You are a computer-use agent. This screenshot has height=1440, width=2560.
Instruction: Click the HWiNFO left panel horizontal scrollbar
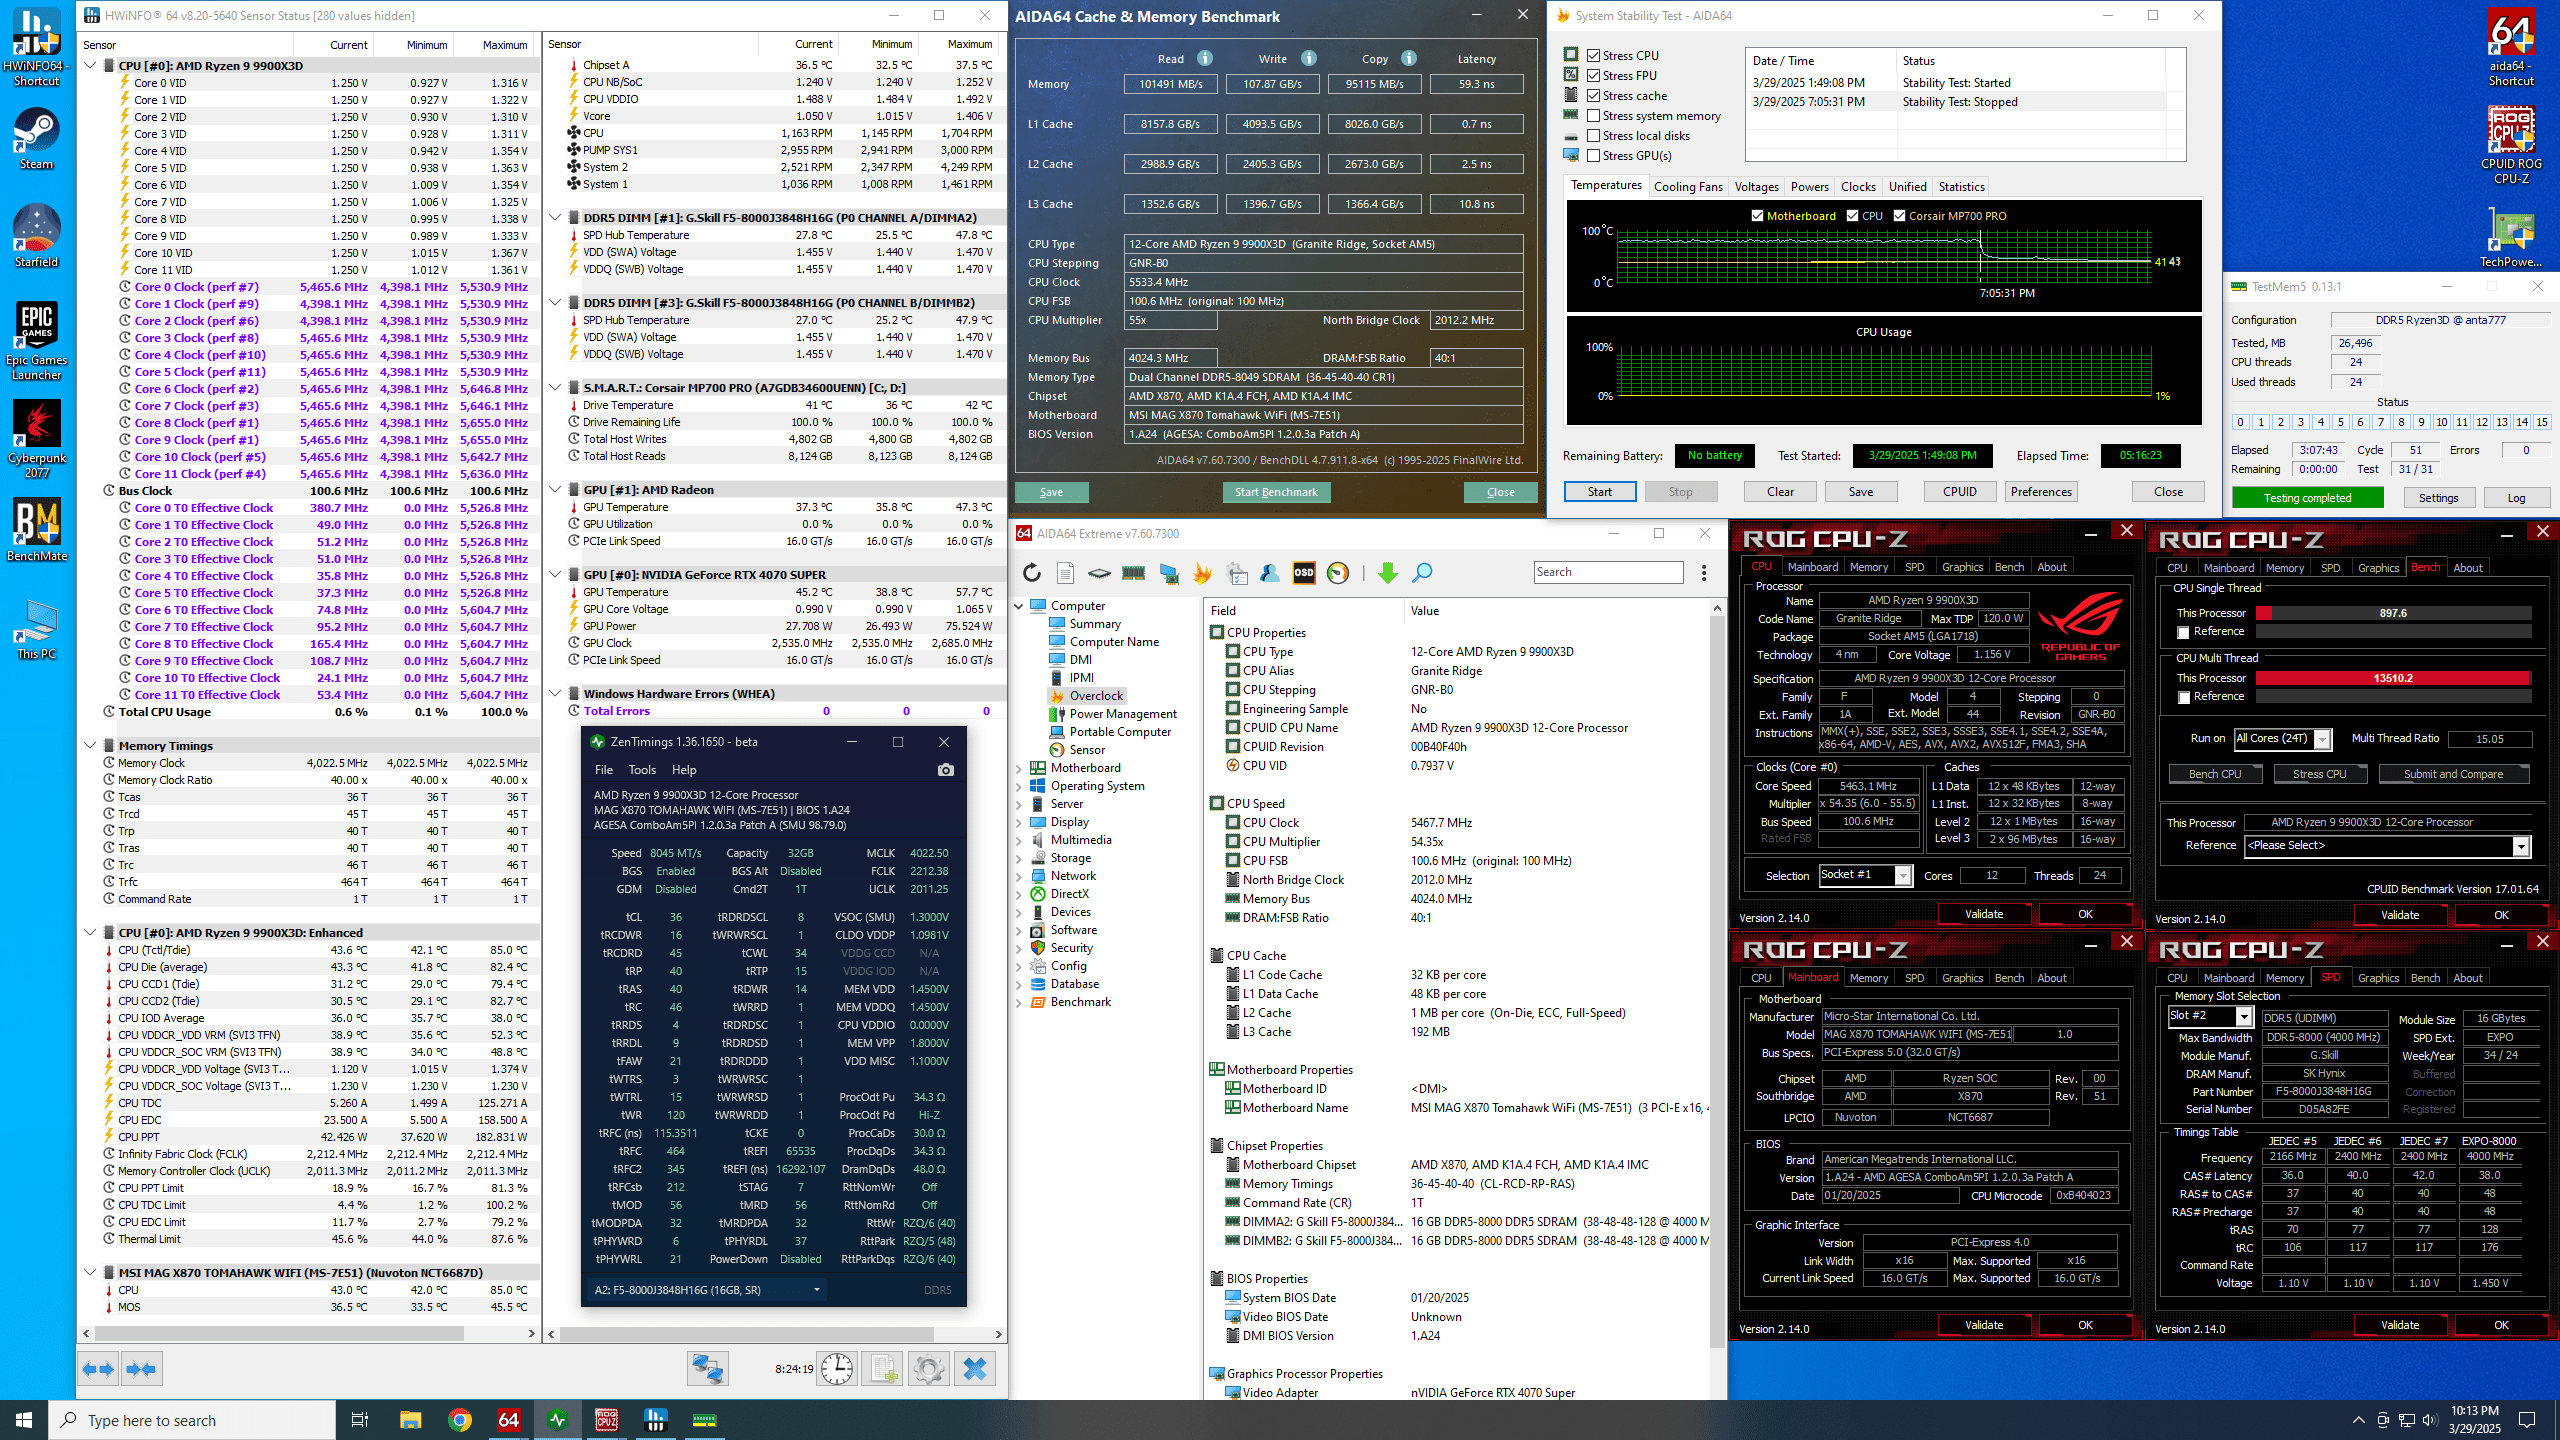click(x=280, y=1333)
